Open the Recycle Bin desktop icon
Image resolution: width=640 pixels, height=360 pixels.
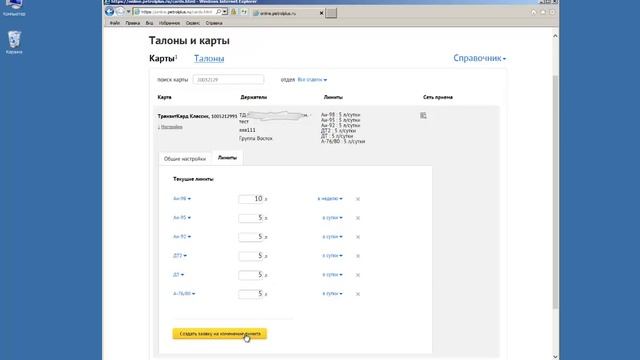14,42
